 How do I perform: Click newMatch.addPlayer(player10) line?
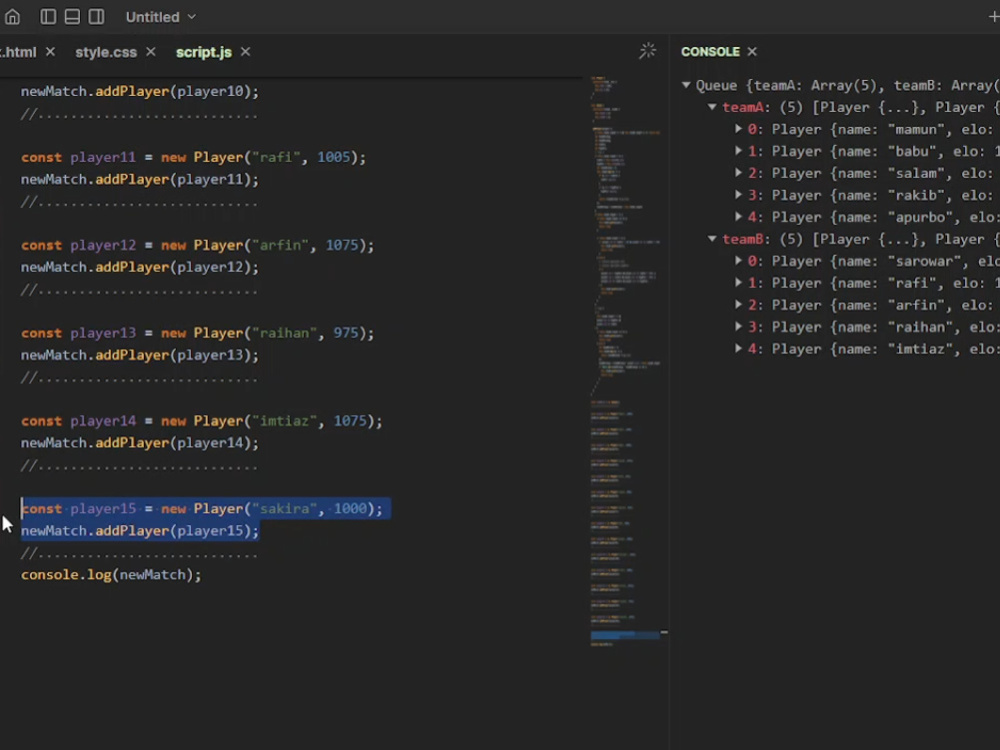(x=140, y=91)
